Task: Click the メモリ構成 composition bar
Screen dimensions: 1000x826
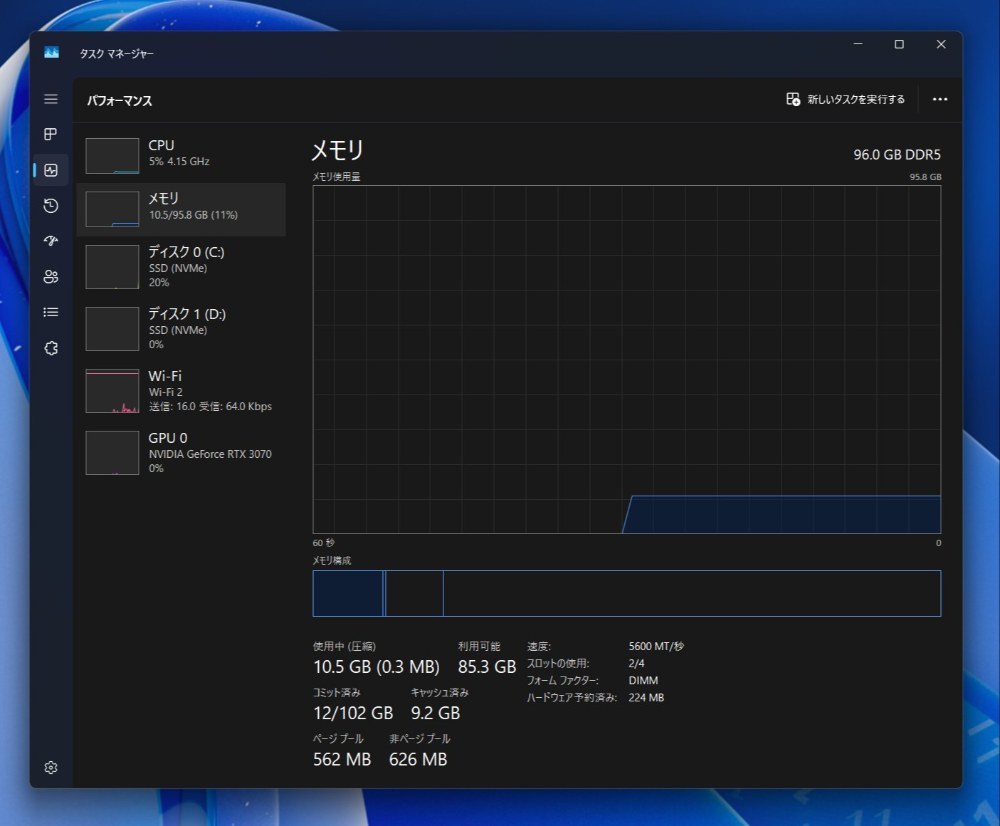Action: point(626,593)
